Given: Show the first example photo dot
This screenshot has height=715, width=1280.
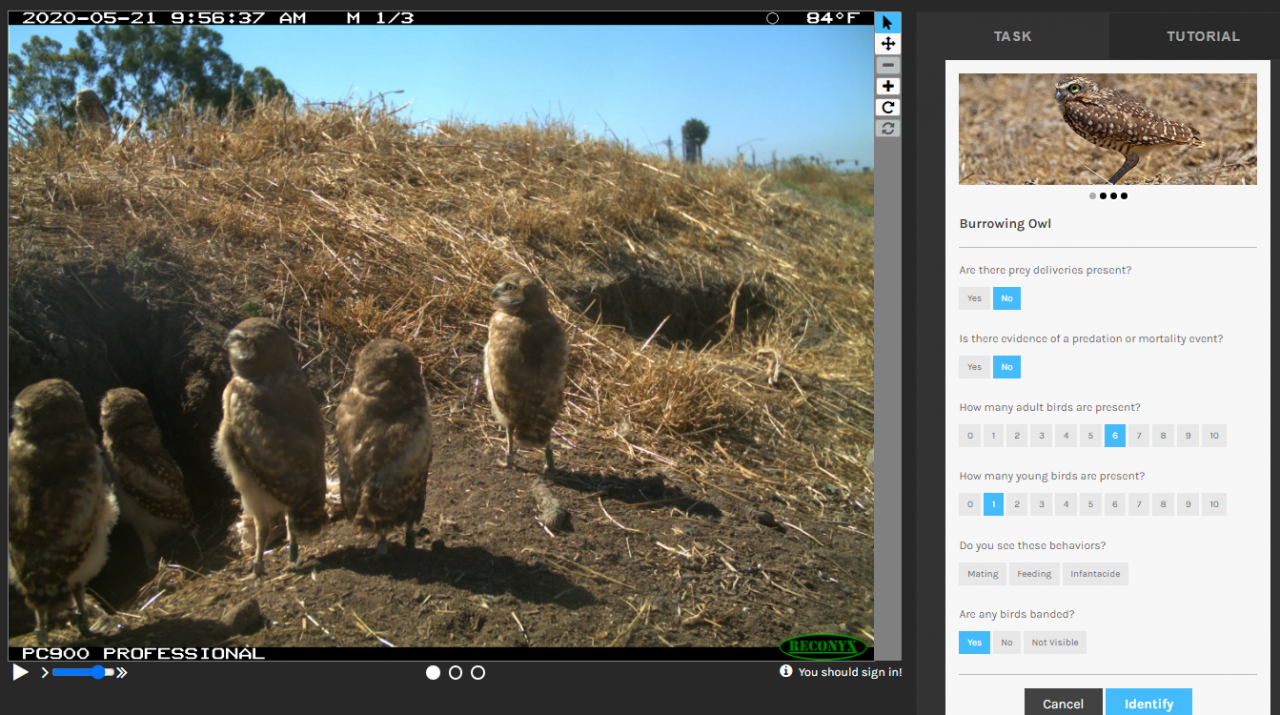Looking at the screenshot, I should pos(1092,196).
